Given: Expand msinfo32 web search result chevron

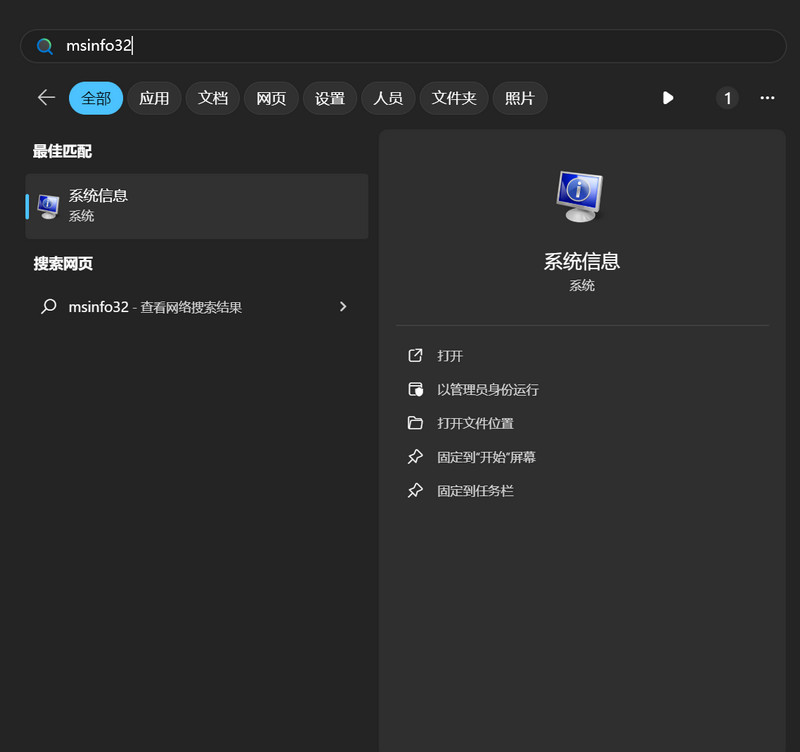Looking at the screenshot, I should pyautogui.click(x=343, y=307).
